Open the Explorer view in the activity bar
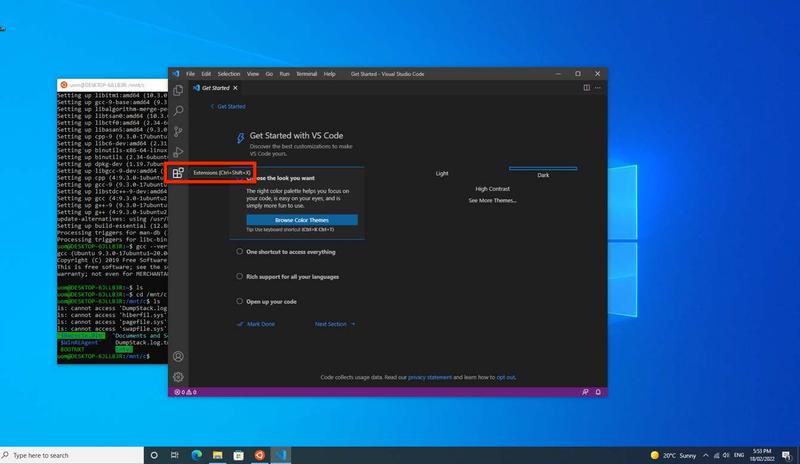Image resolution: width=800 pixels, height=464 pixels. click(x=178, y=90)
